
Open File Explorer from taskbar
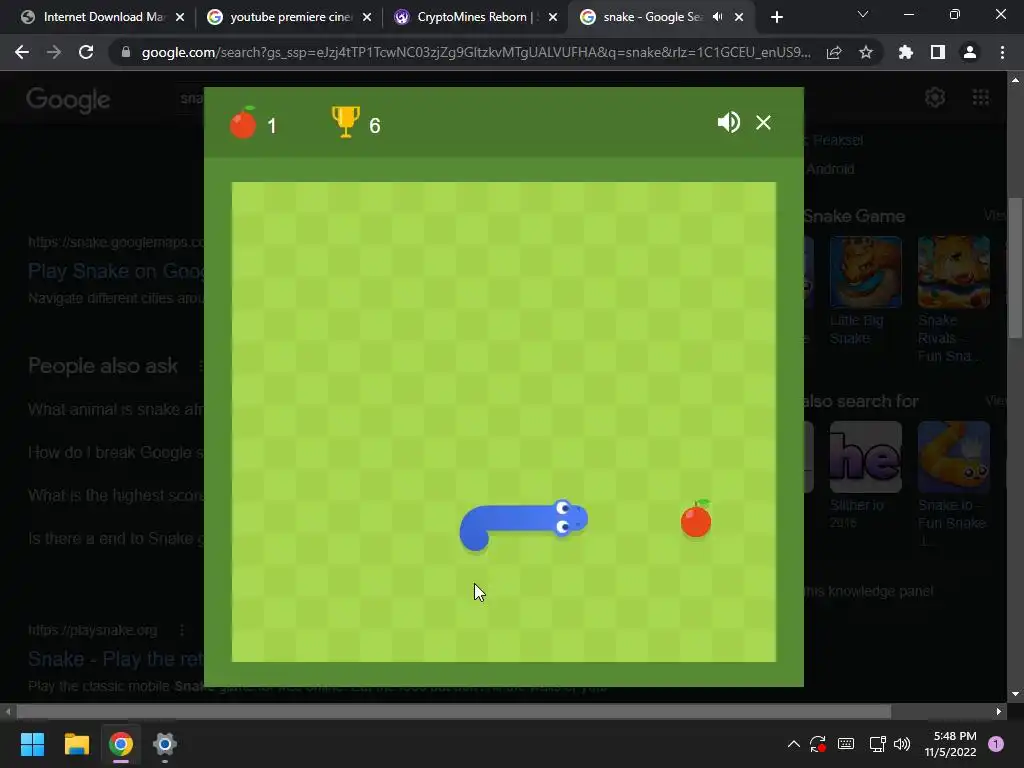(76, 744)
